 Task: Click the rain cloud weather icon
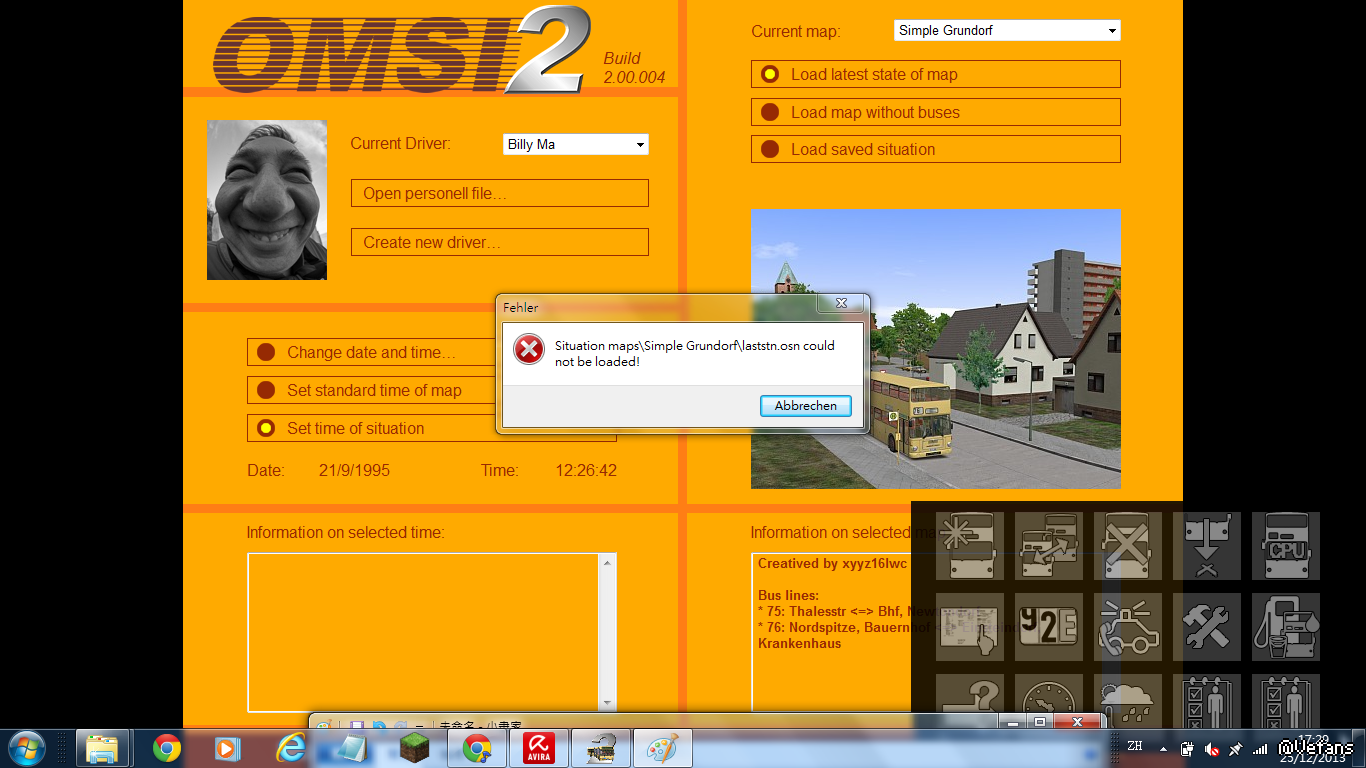tap(1128, 700)
